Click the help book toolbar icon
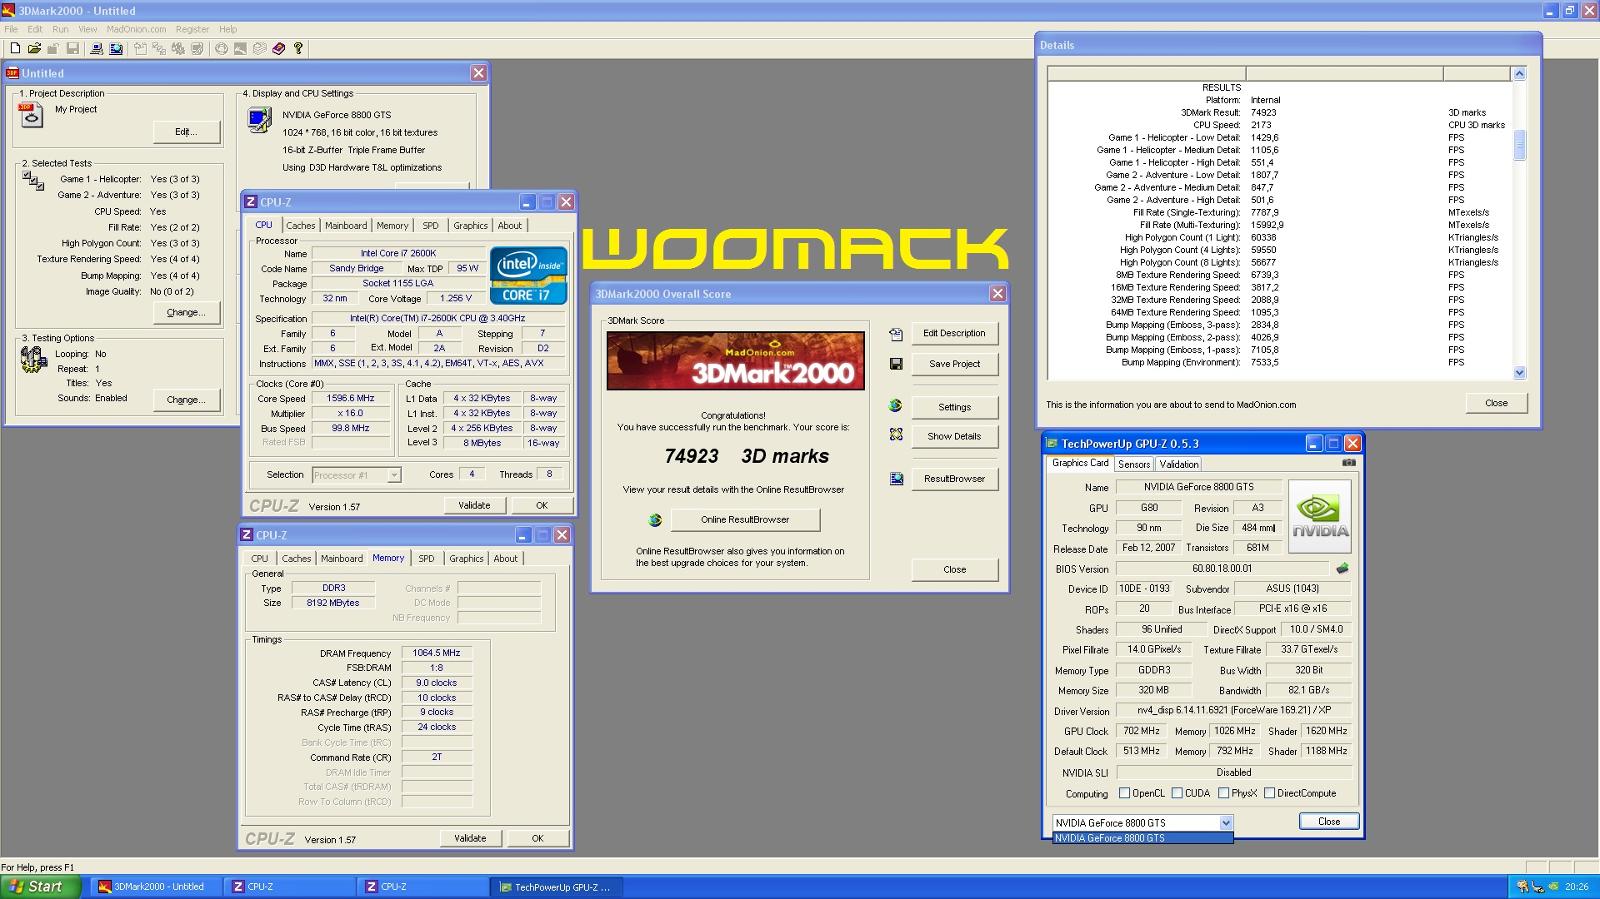Image resolution: width=1600 pixels, height=899 pixels. (x=279, y=48)
